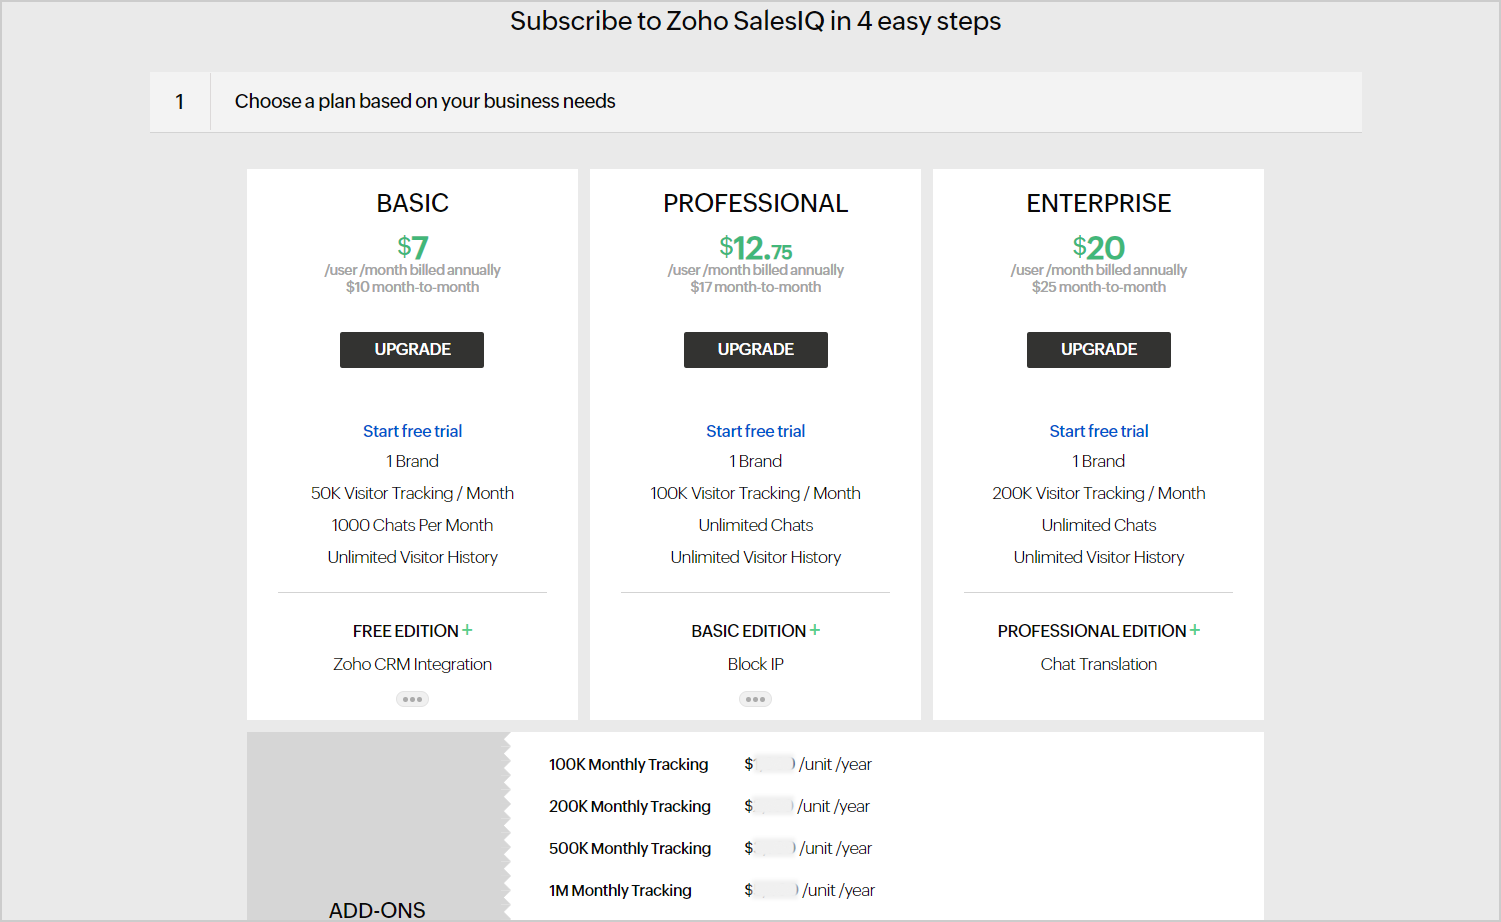
Task: Start free trial of Basic plan
Action: click(x=412, y=431)
